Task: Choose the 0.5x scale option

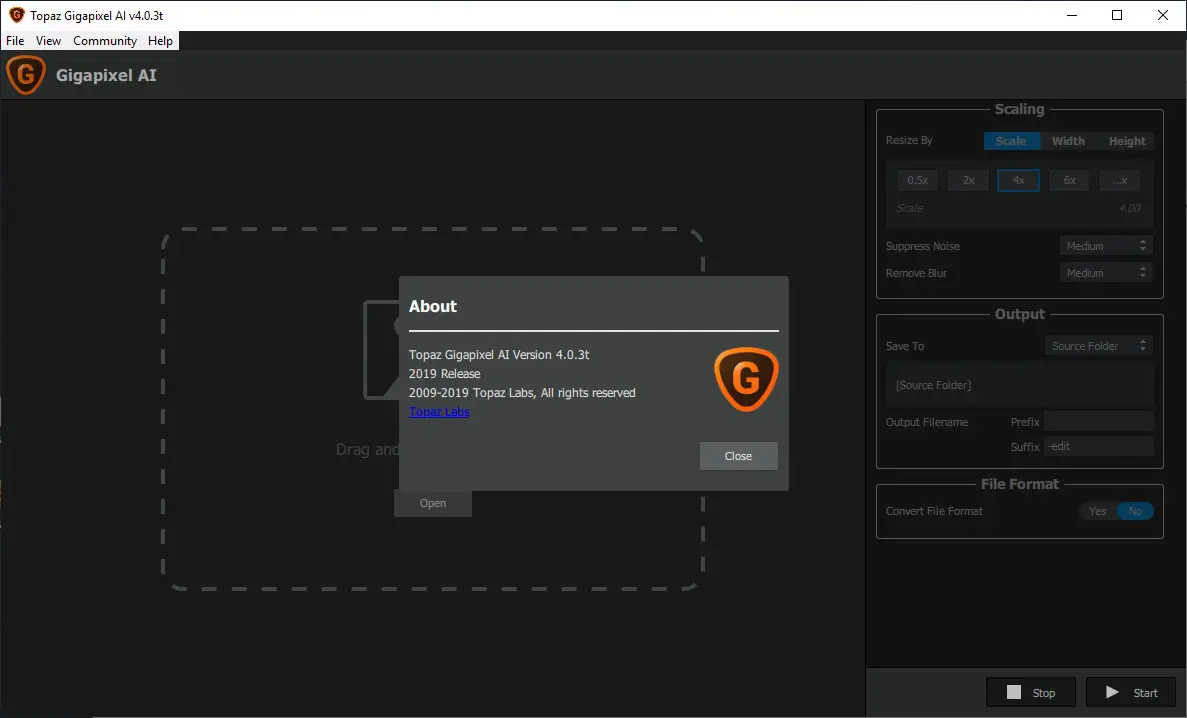Action: pos(918,180)
